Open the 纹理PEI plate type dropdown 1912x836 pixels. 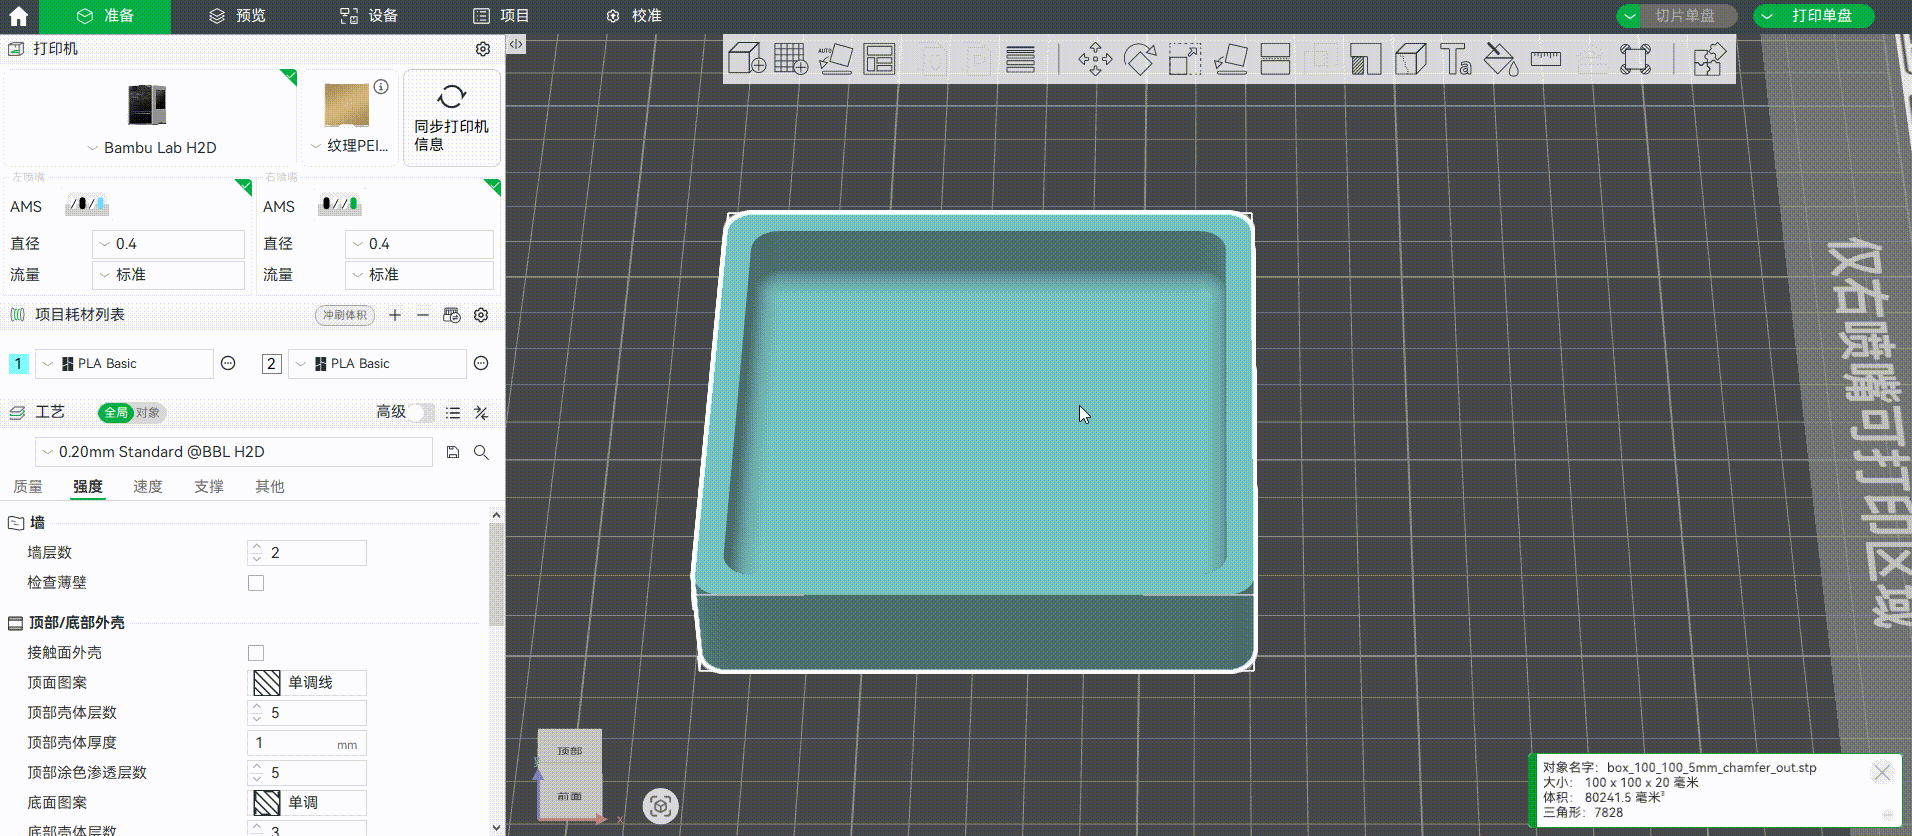click(348, 146)
